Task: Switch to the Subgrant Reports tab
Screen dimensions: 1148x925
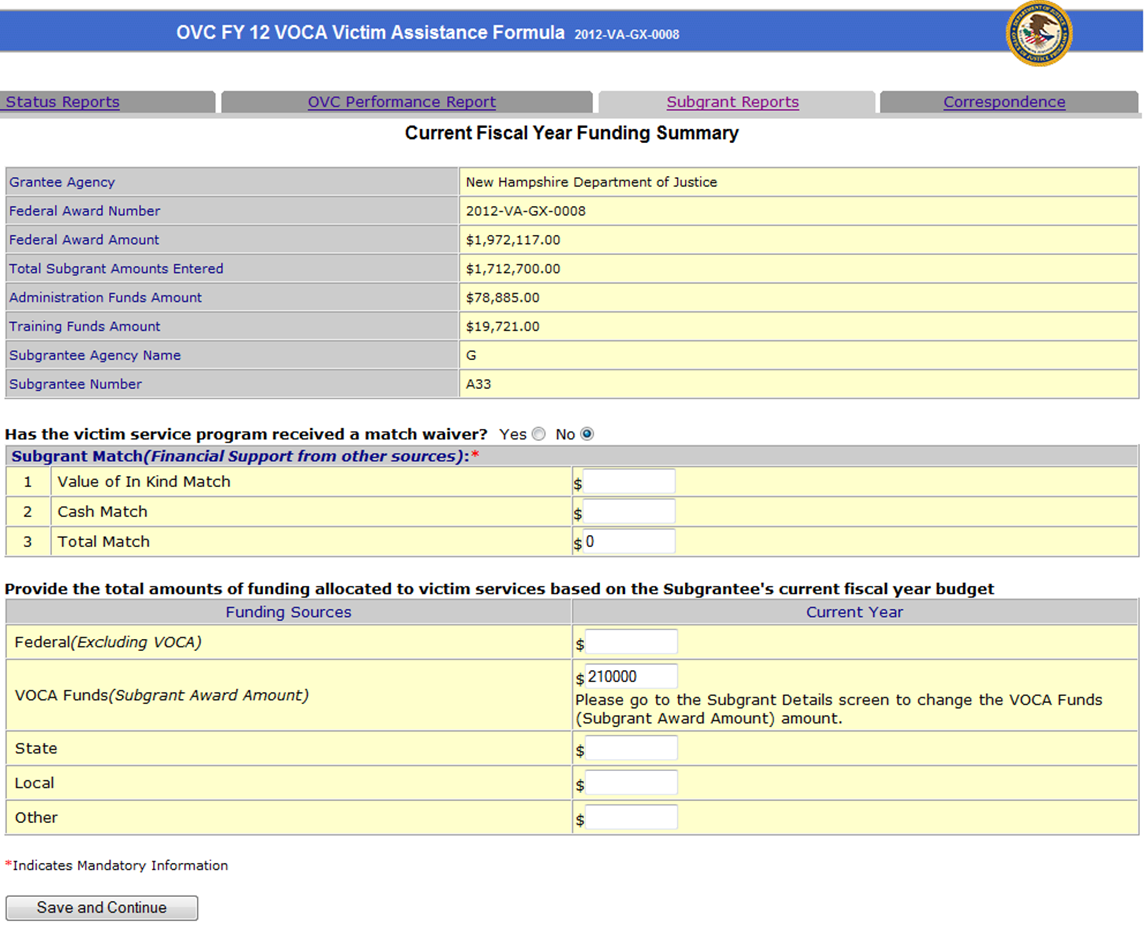Action: [x=732, y=102]
